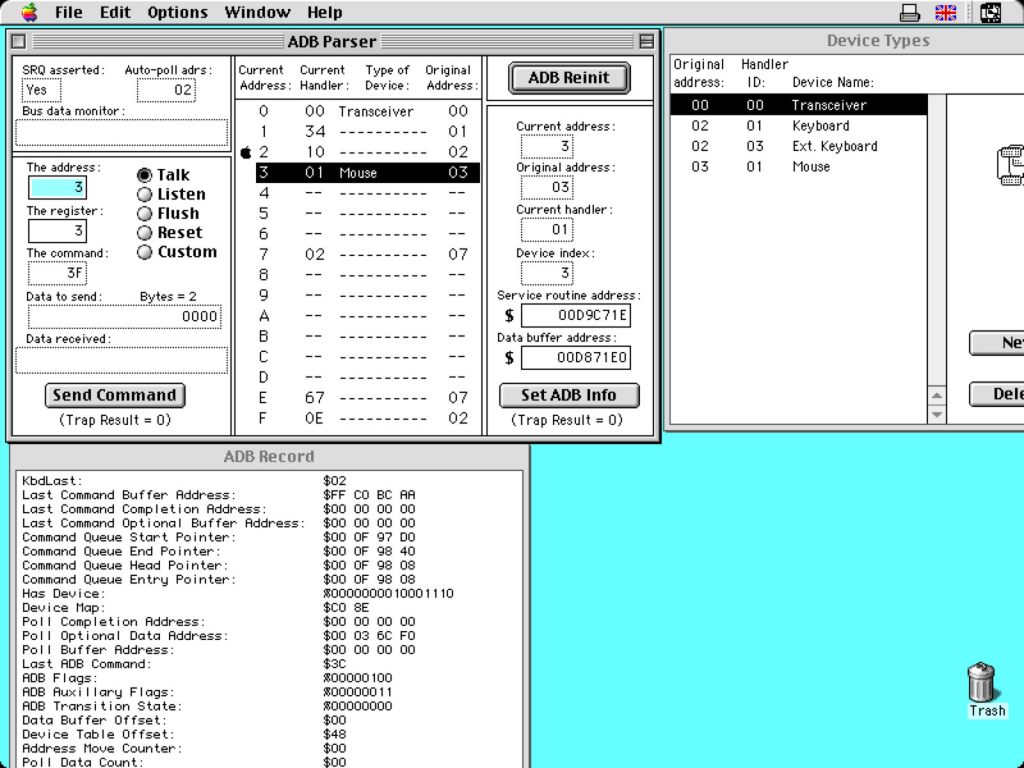This screenshot has width=1024, height=768.
Task: Click the Data buffer address field
Action: [576, 358]
